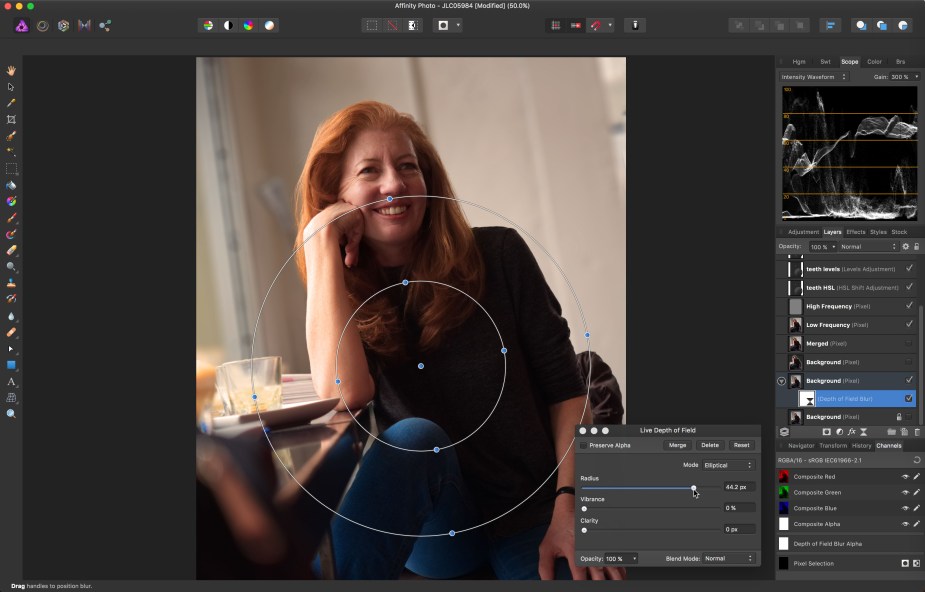Select the Move tool arrow
Image resolution: width=925 pixels, height=592 pixels.
point(11,87)
